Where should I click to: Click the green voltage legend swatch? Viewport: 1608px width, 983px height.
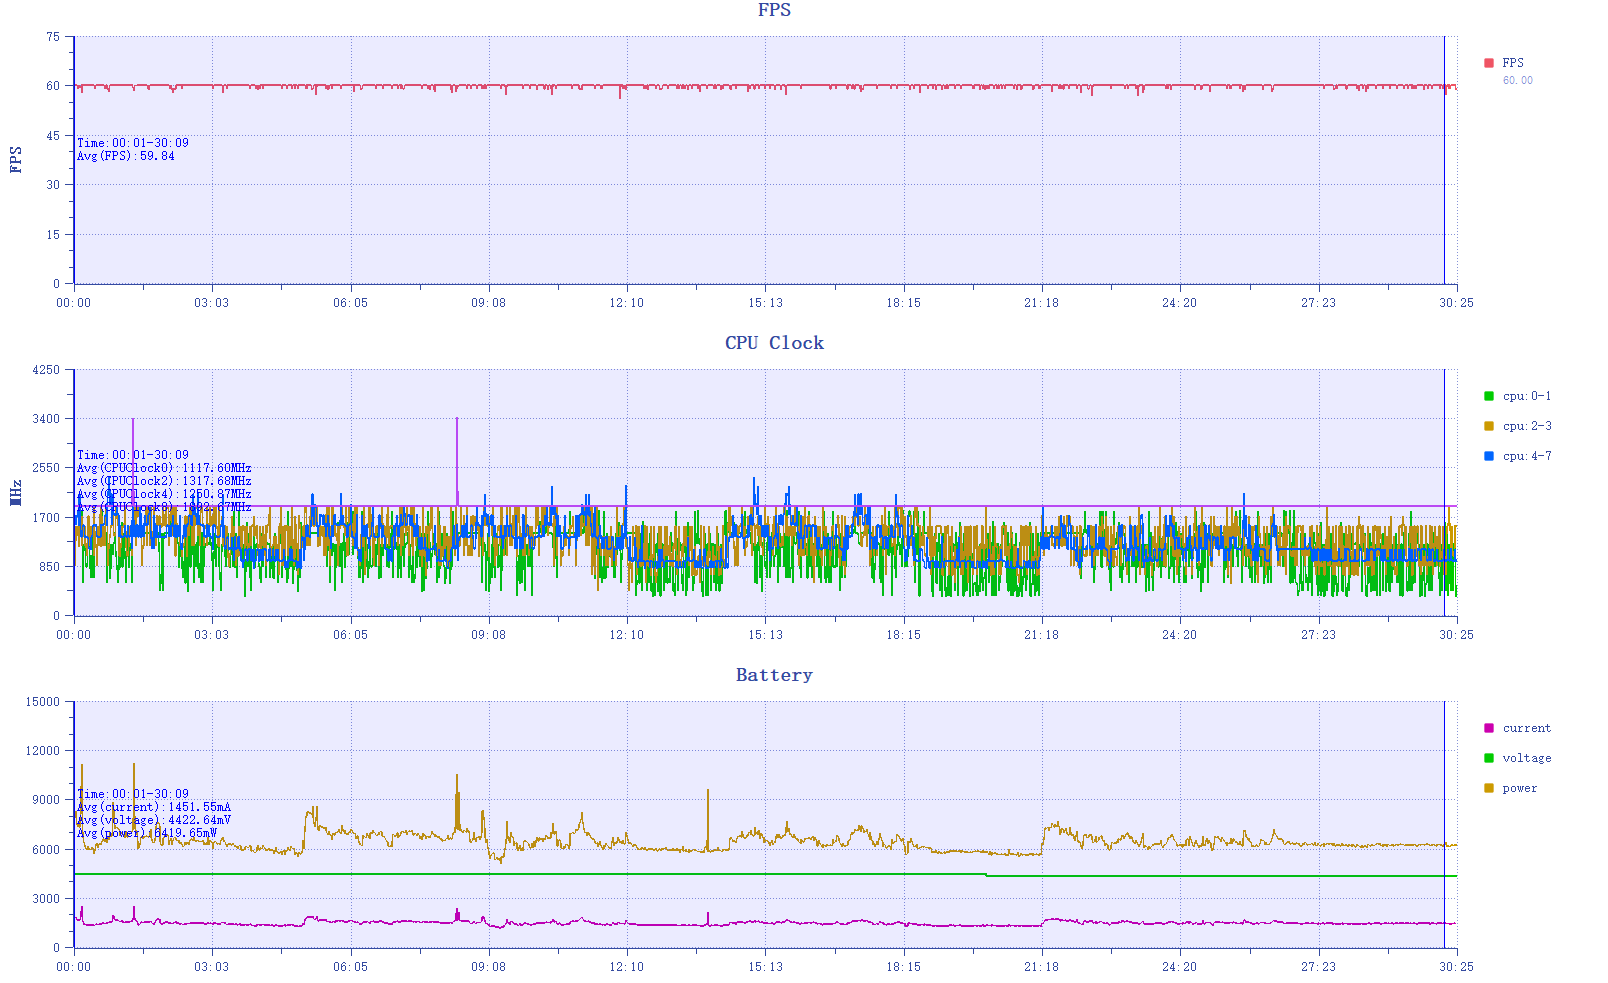click(1488, 758)
